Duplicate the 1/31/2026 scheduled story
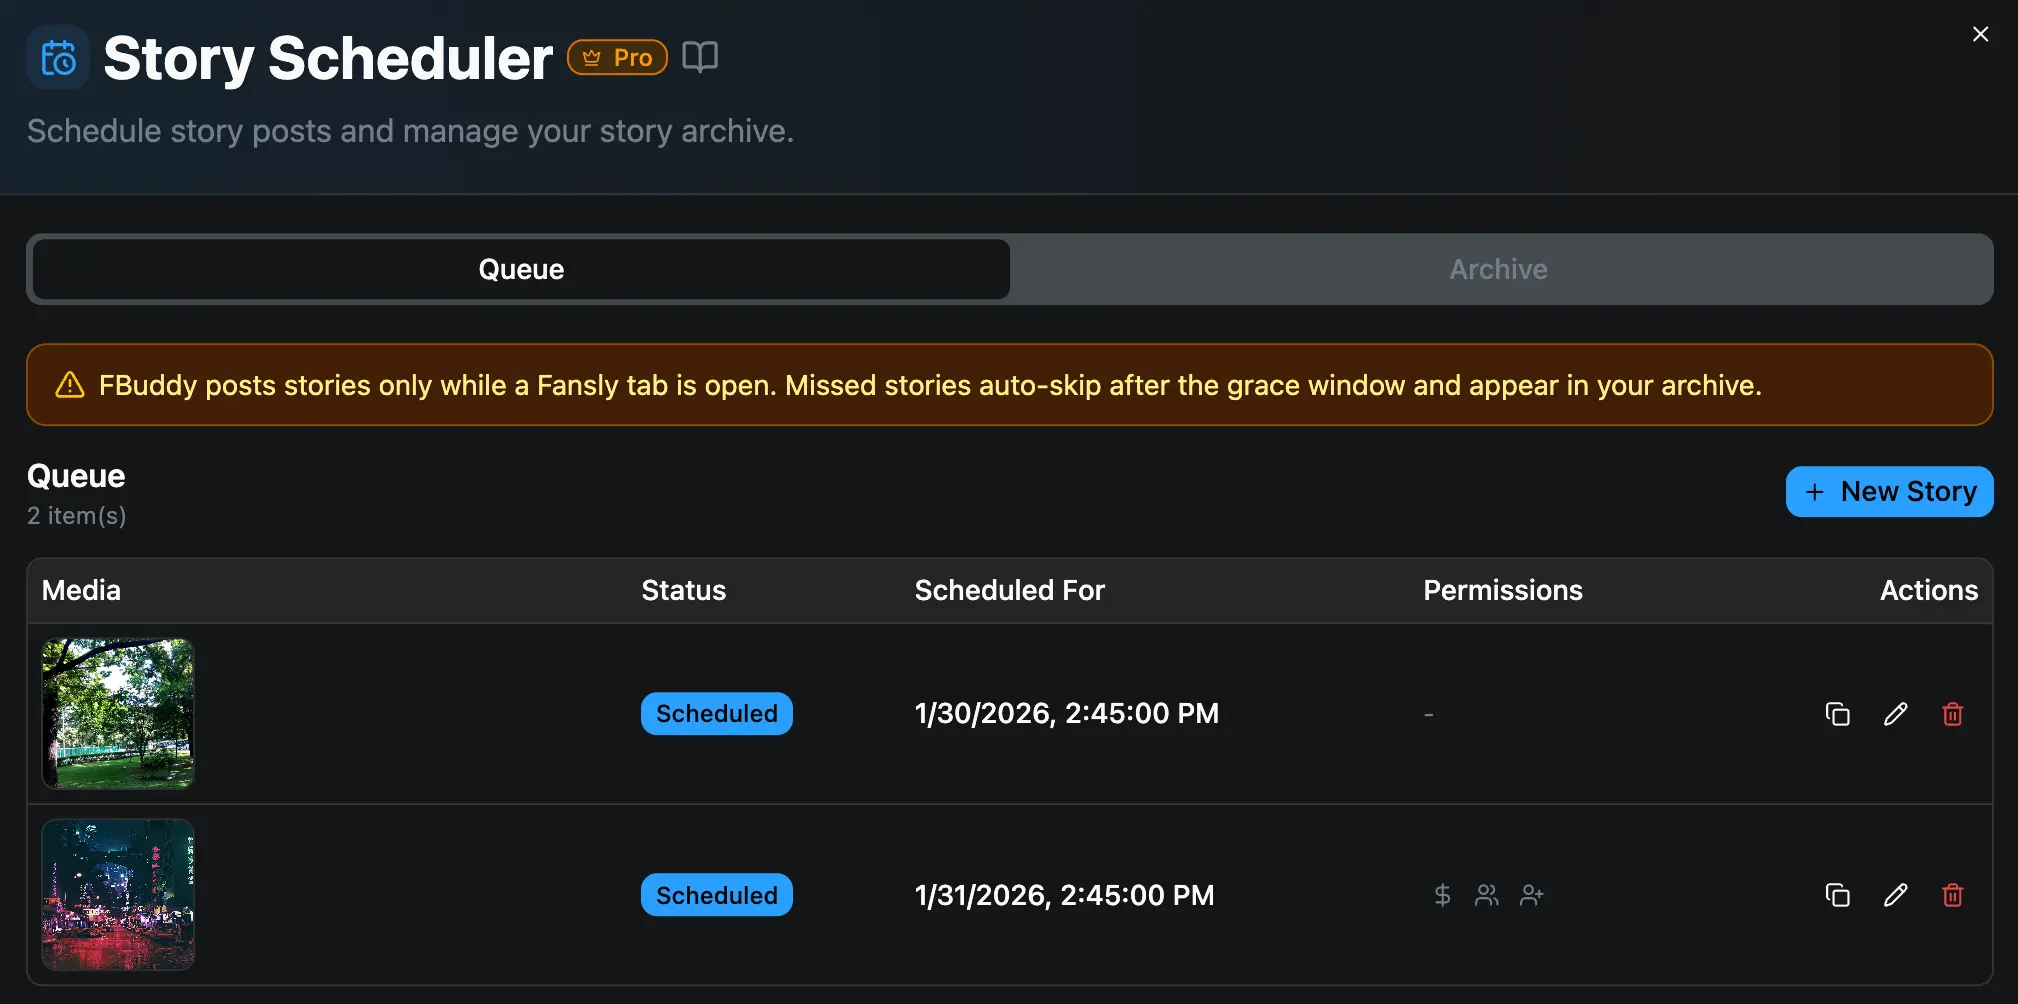 [x=1838, y=895]
